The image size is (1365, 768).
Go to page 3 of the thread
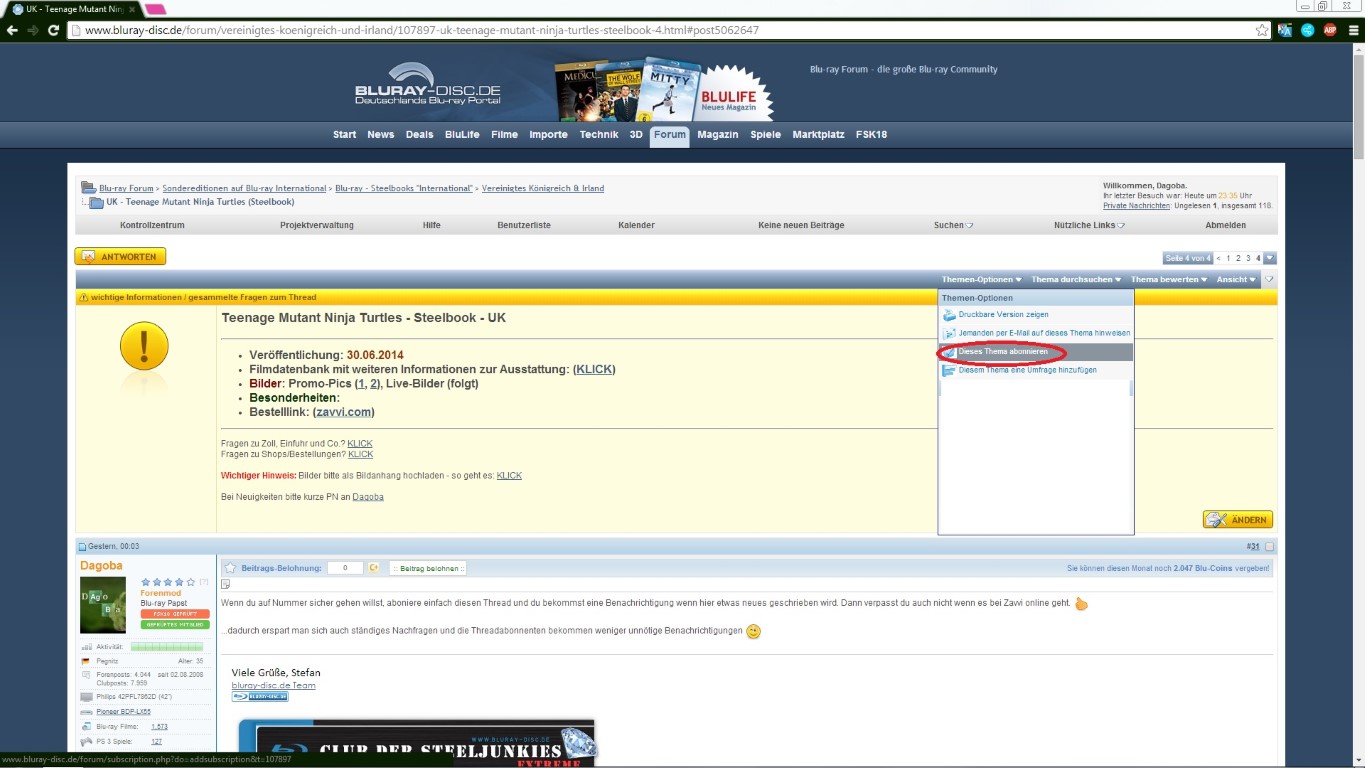point(1248,258)
